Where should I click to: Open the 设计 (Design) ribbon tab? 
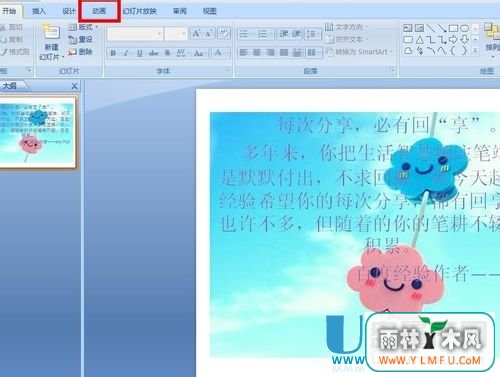[69, 11]
